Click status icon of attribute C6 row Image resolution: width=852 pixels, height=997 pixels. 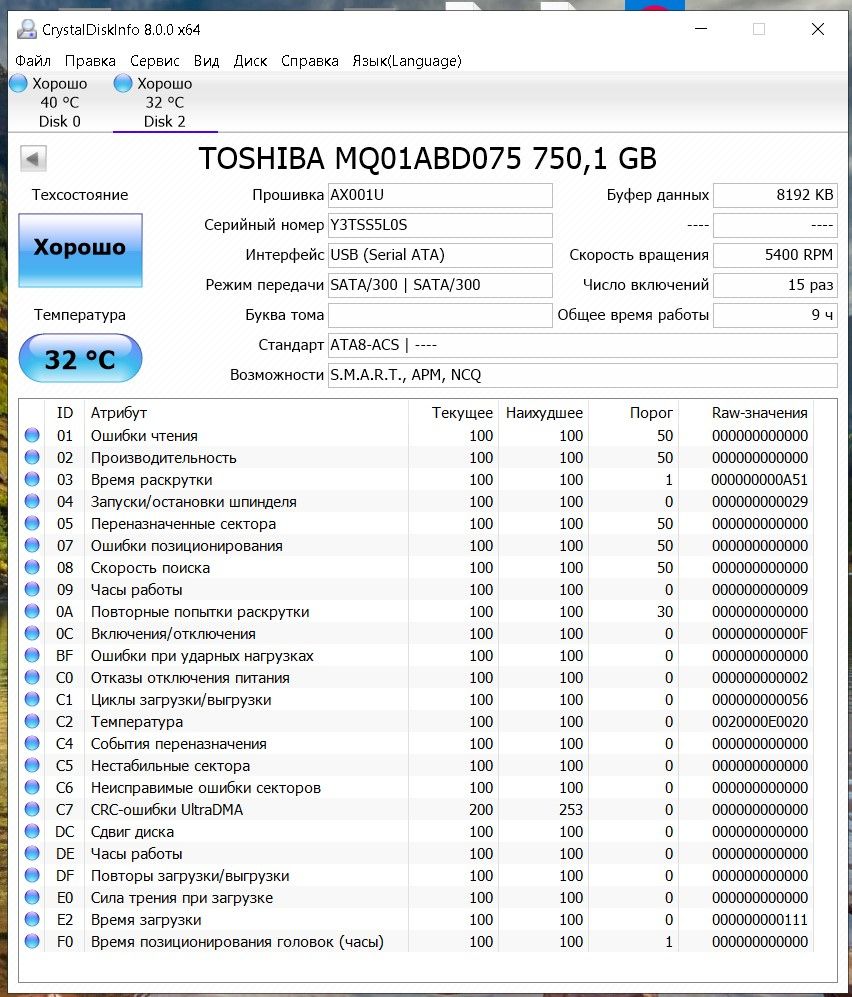click(32, 788)
